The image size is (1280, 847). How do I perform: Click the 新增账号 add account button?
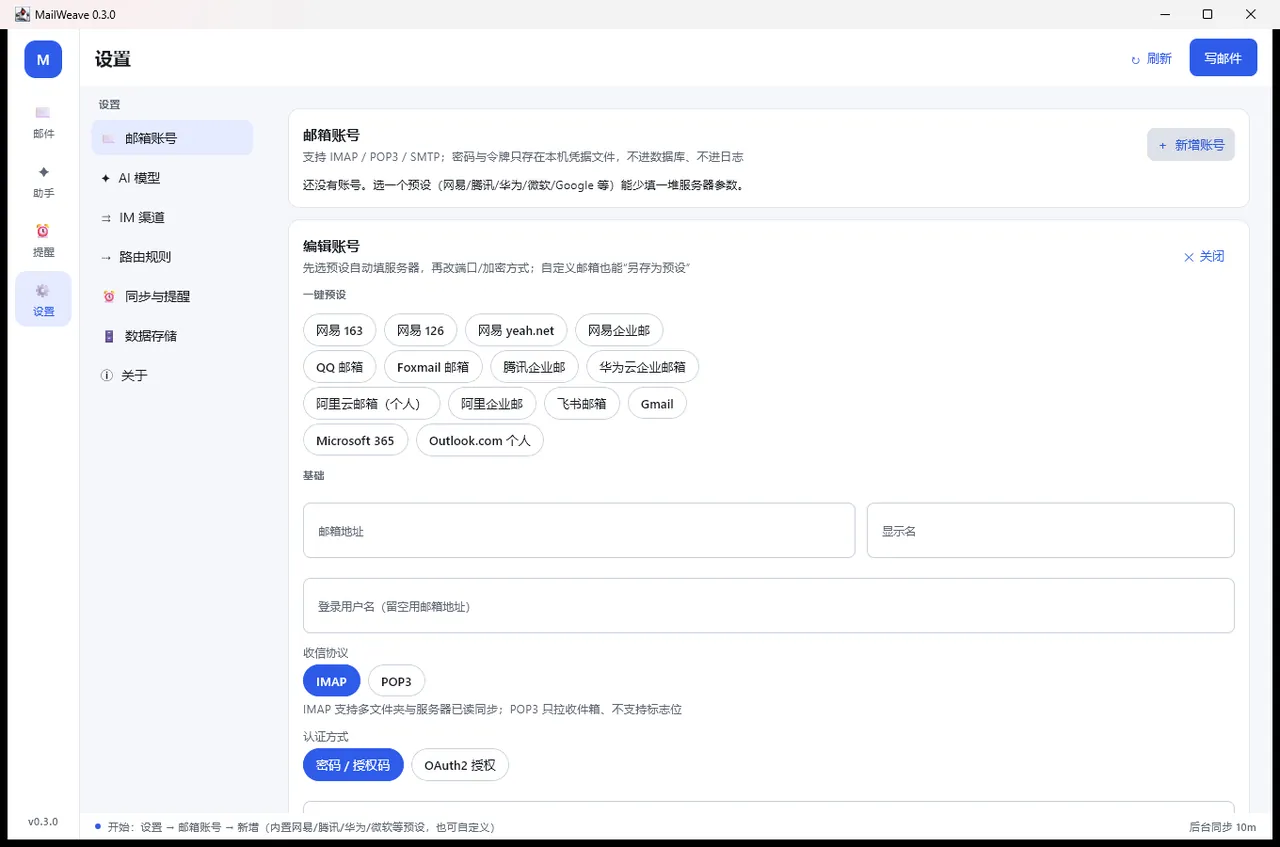click(1191, 145)
